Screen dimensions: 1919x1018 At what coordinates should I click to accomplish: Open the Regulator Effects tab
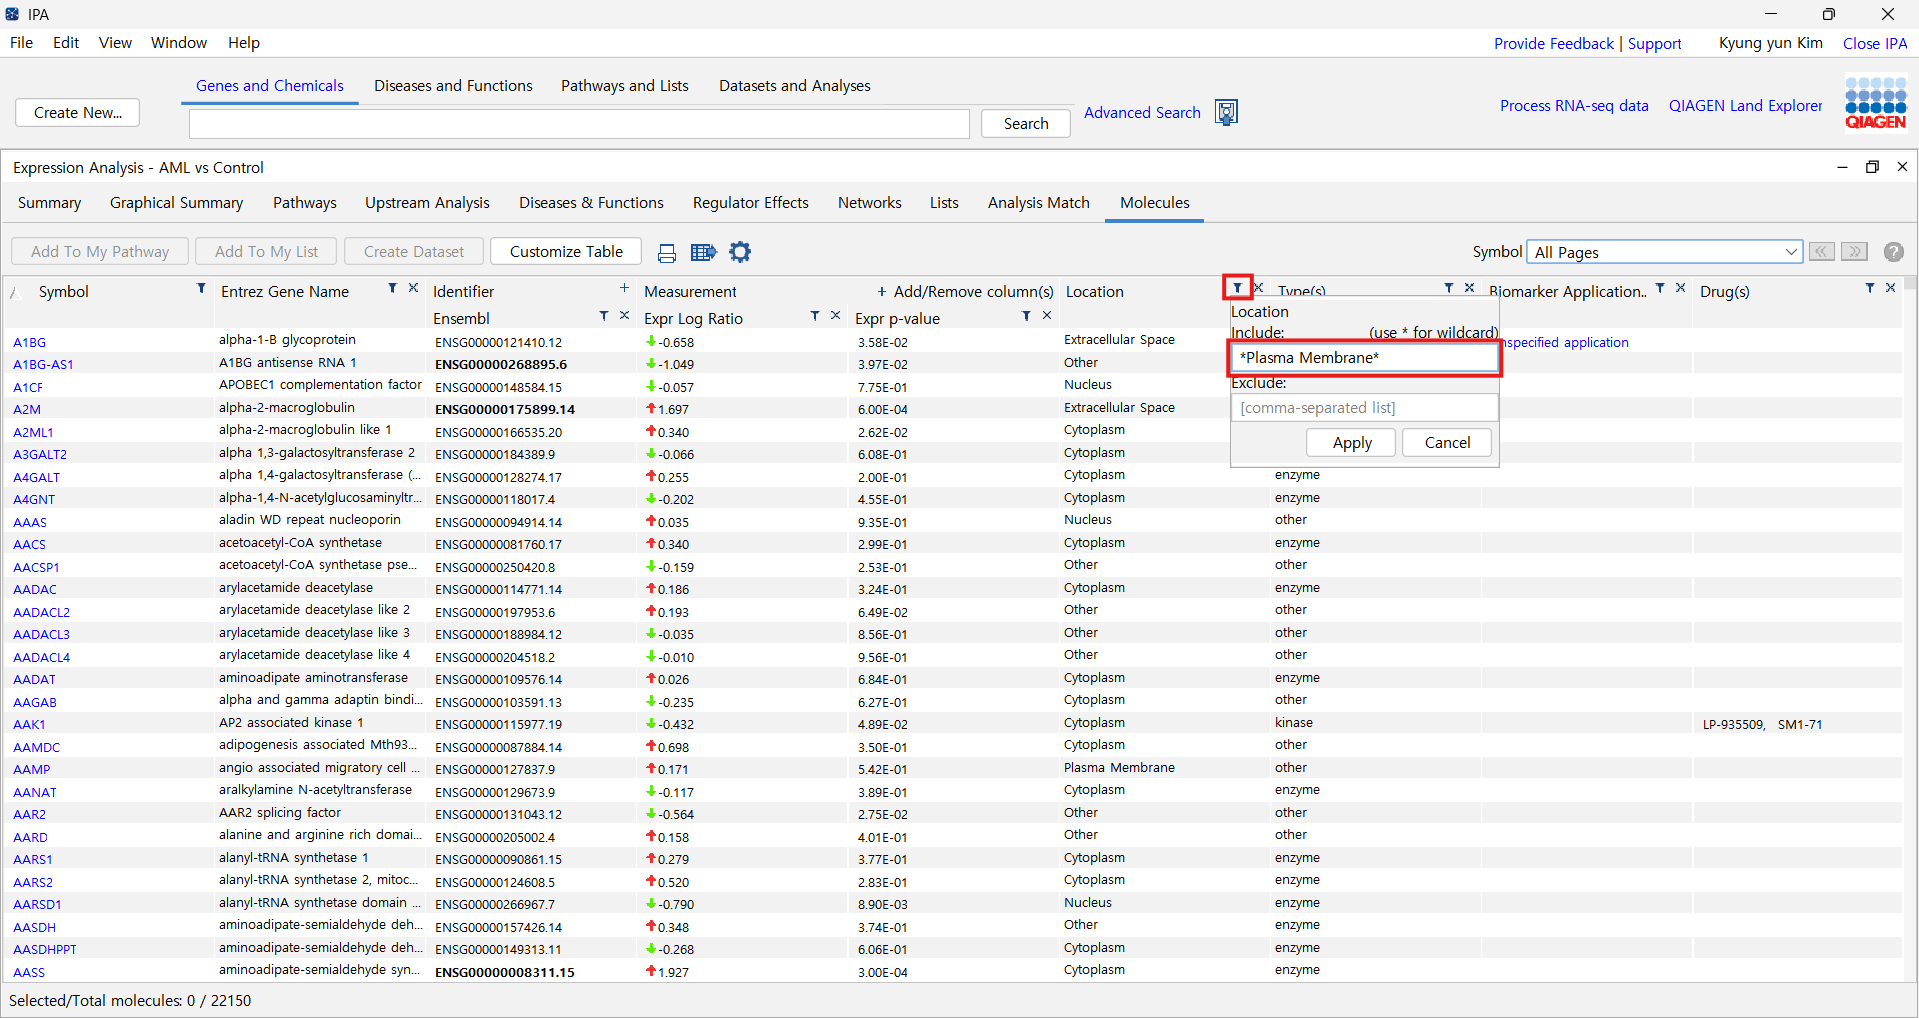coord(751,202)
